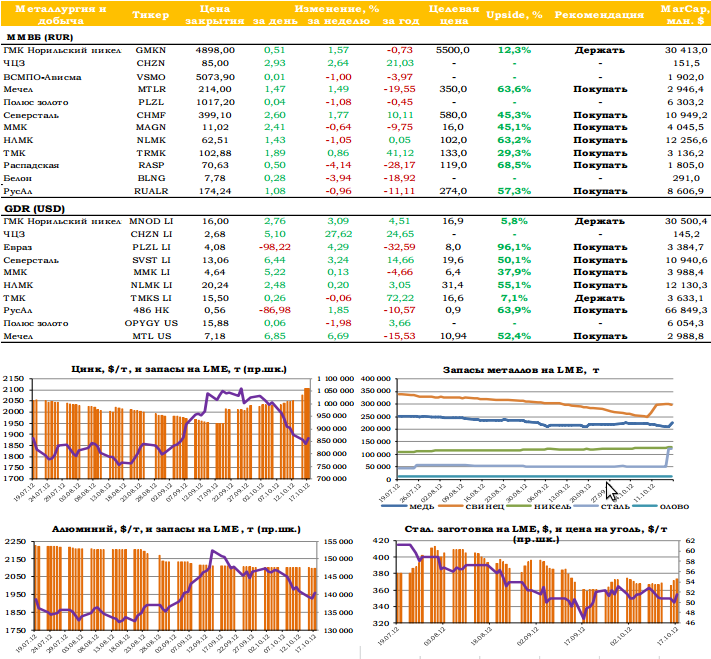Click the VSMO ticker cell
The width and height of the screenshot is (711, 659).
[151, 77]
